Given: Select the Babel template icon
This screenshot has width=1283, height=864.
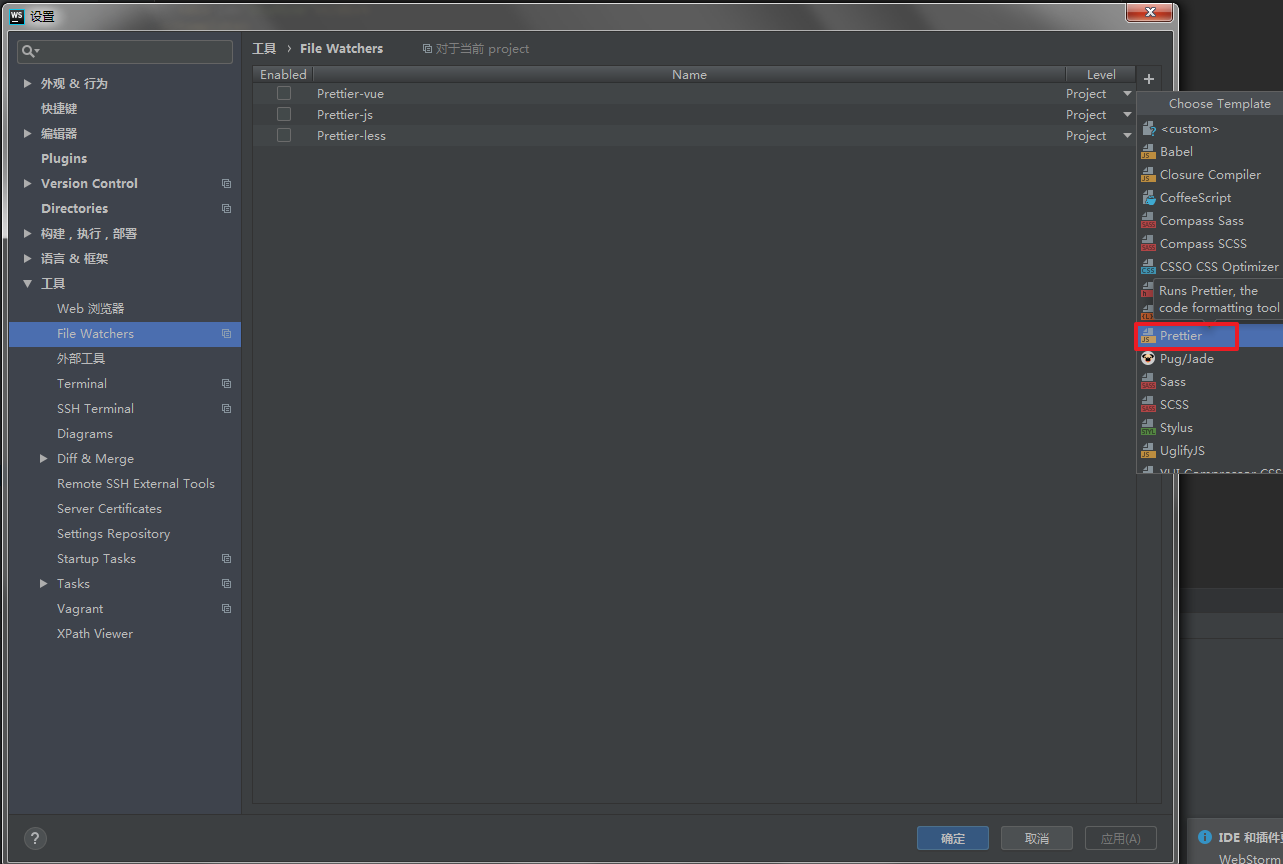Looking at the screenshot, I should point(1149,152).
